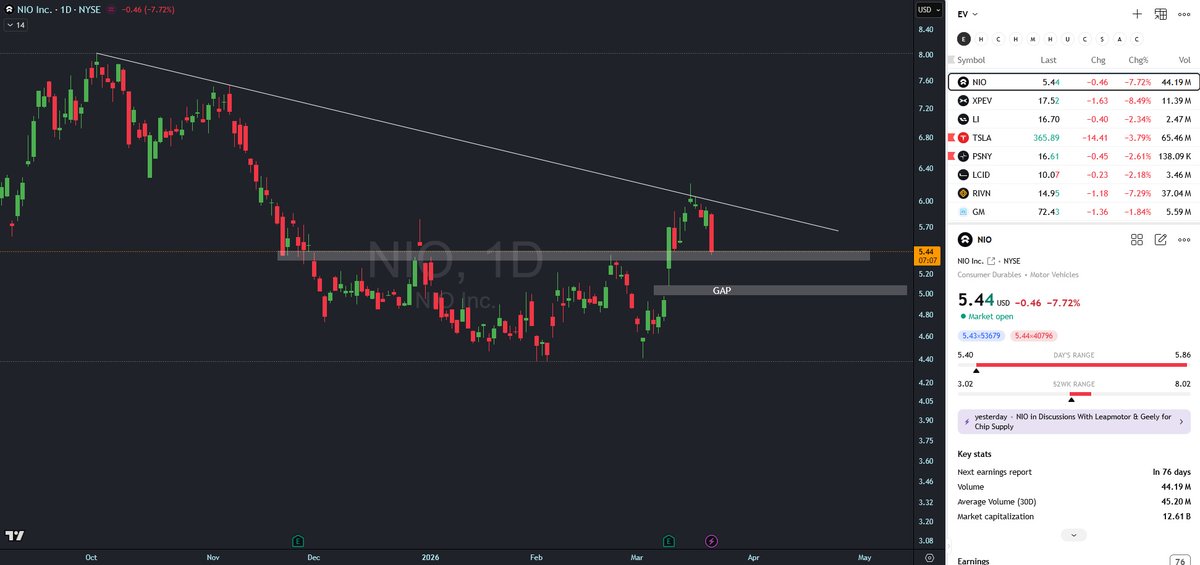Screen dimensions: 1200x565
Task: Click Next earnings report row
Action: 1073,471
